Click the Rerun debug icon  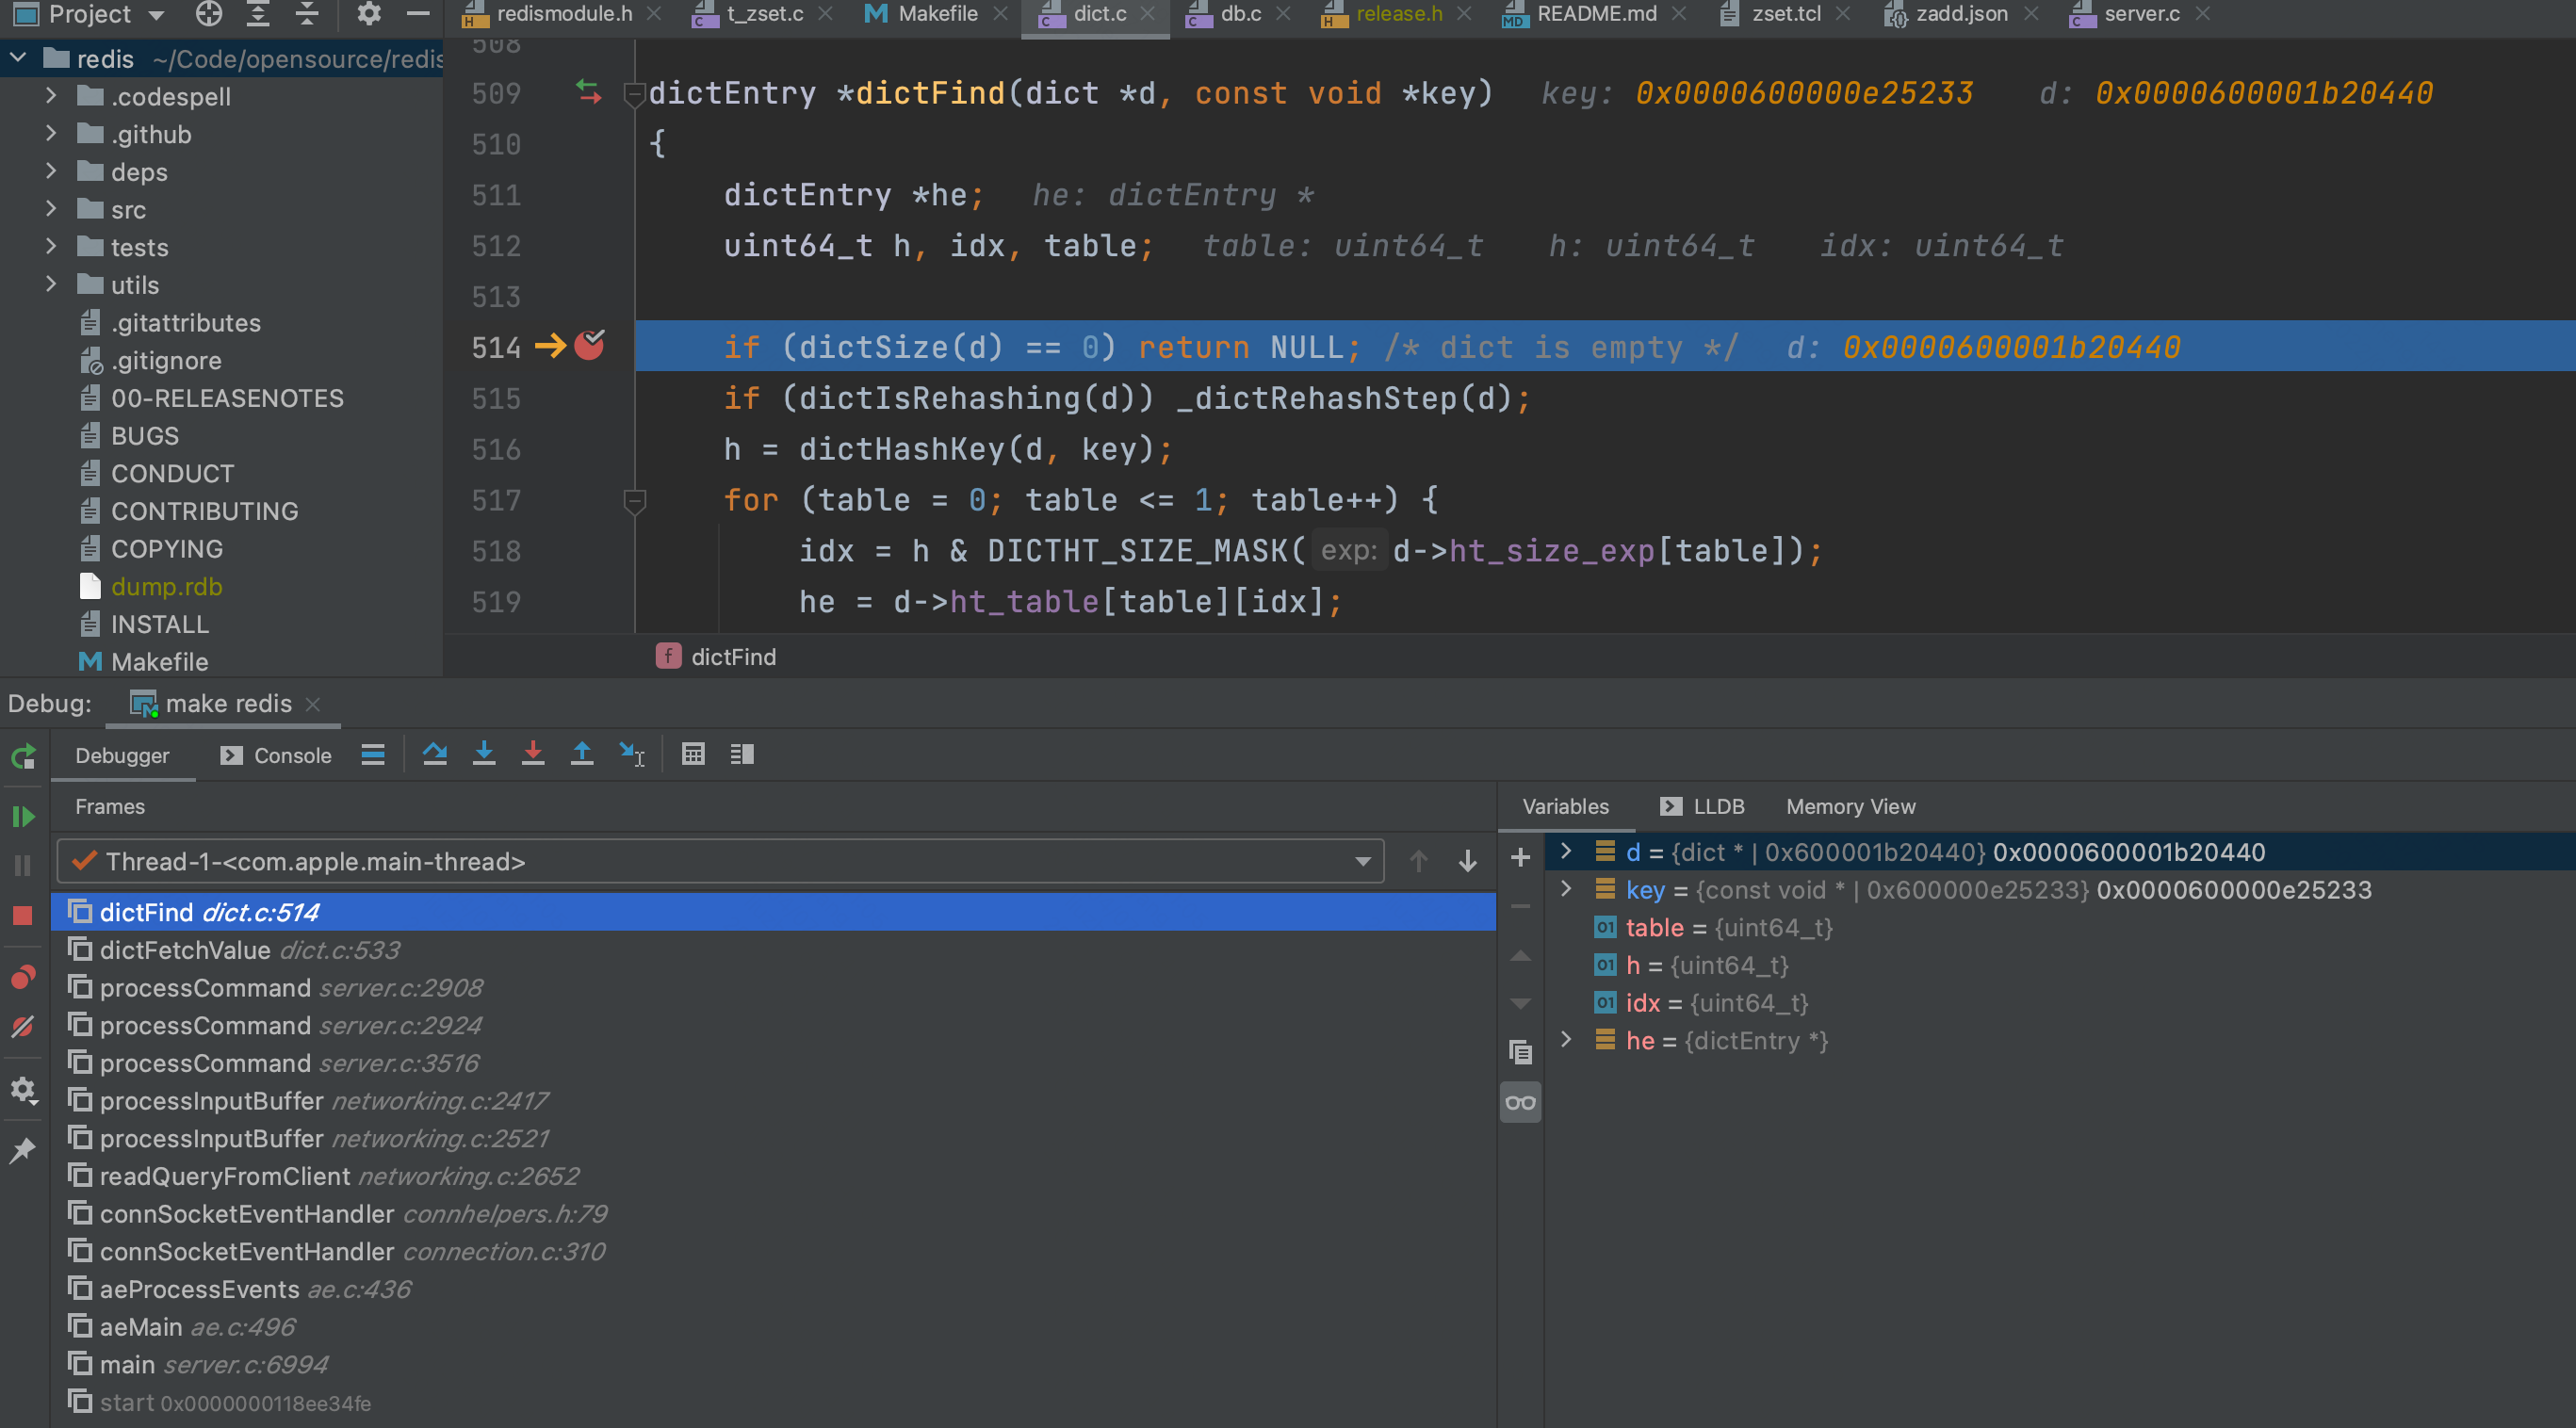[x=23, y=756]
